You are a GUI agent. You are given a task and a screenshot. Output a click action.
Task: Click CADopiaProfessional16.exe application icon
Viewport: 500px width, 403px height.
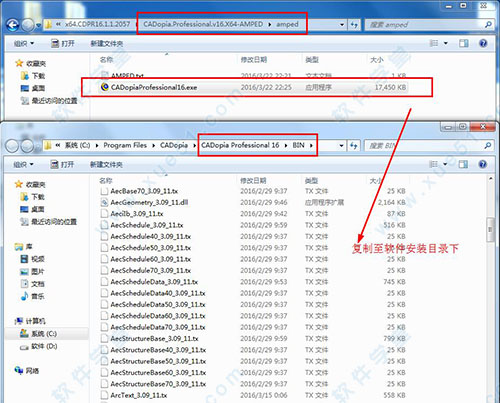tap(105, 87)
